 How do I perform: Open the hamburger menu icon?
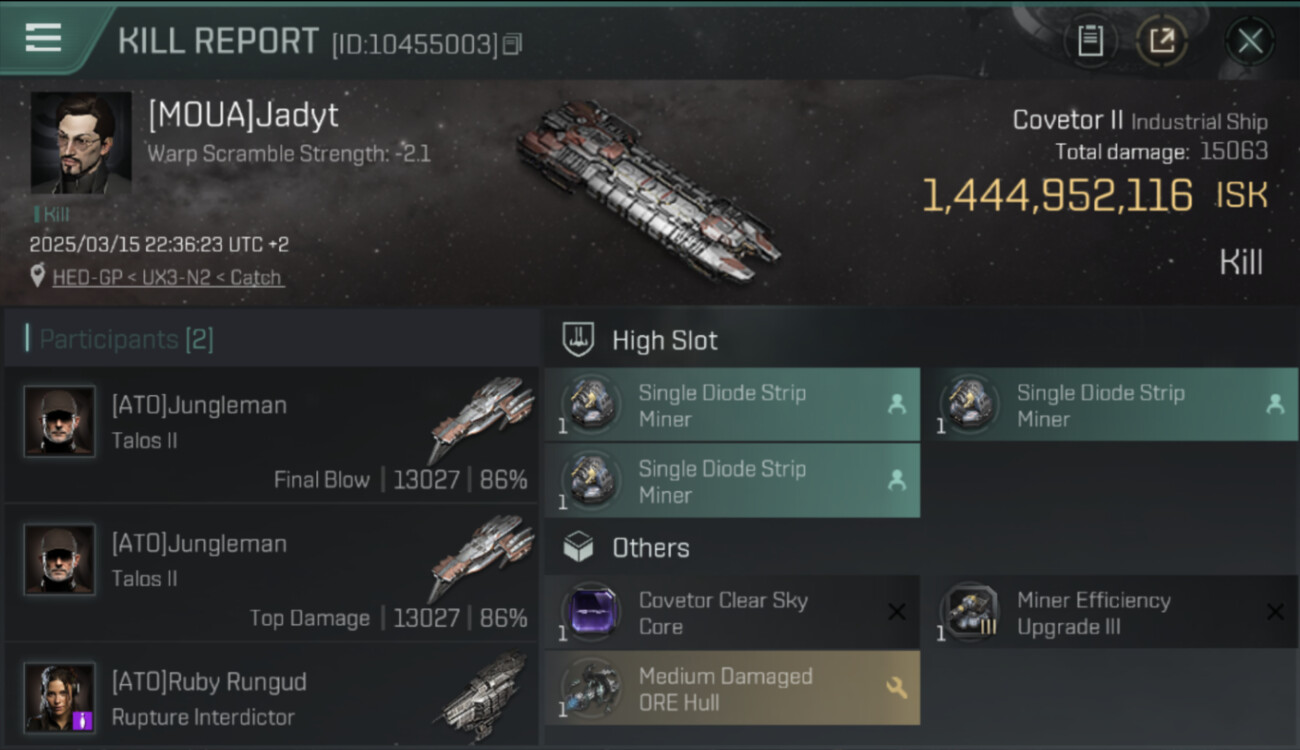pos(43,38)
